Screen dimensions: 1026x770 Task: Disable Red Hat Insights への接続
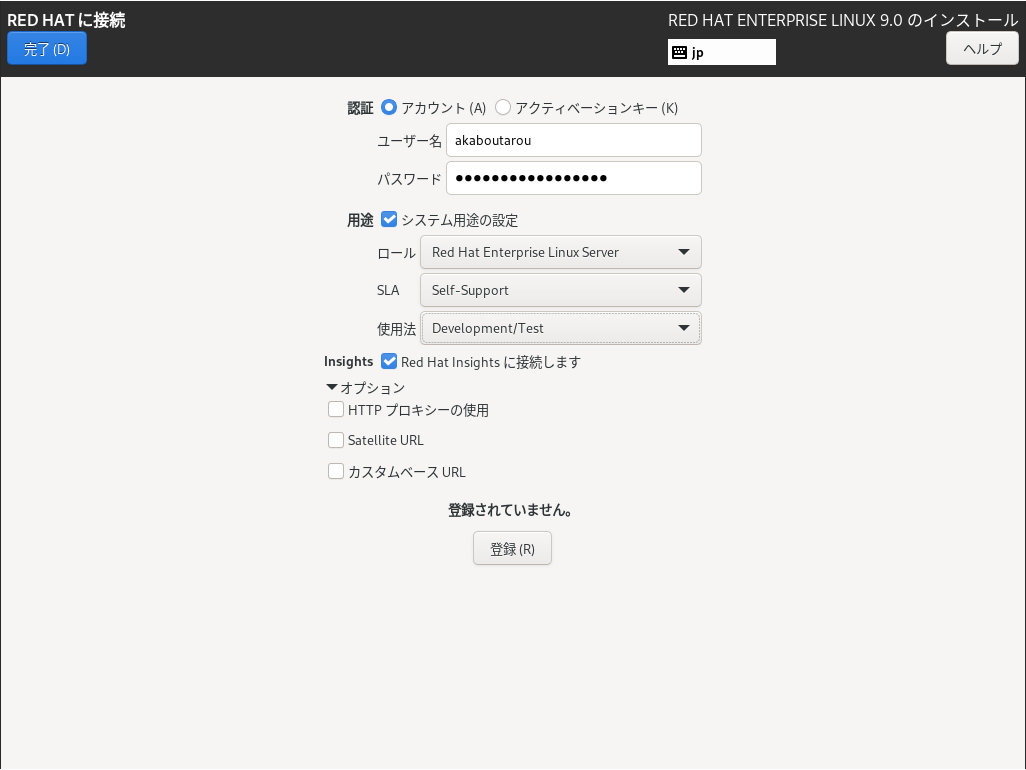tap(388, 361)
